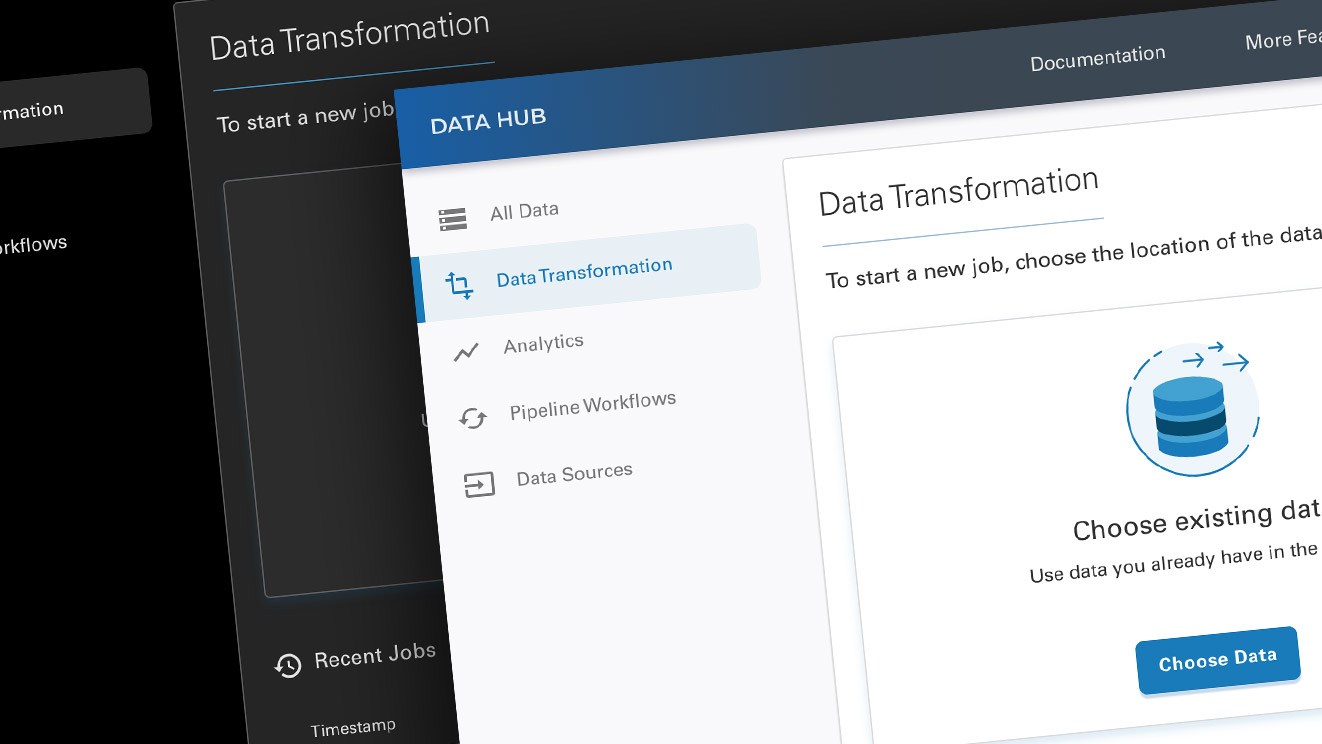Image resolution: width=1322 pixels, height=744 pixels.
Task: Open Pipeline Workflows section
Action: [593, 406]
